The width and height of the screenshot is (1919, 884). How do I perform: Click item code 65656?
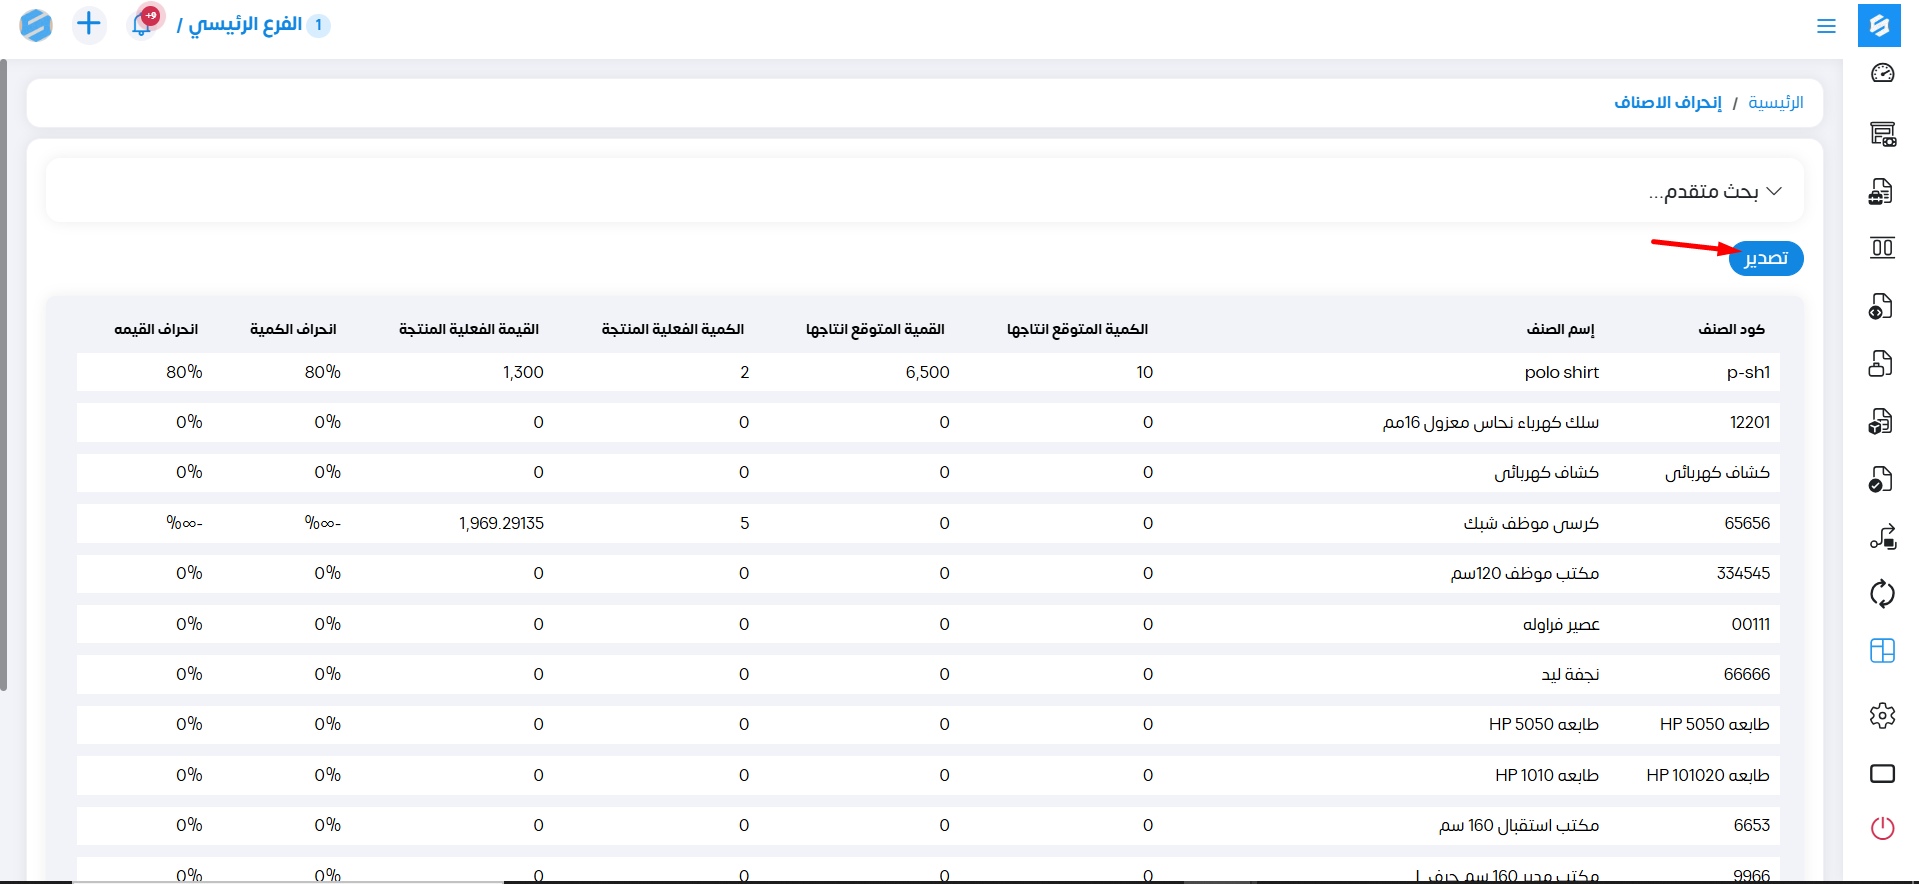1747,523
